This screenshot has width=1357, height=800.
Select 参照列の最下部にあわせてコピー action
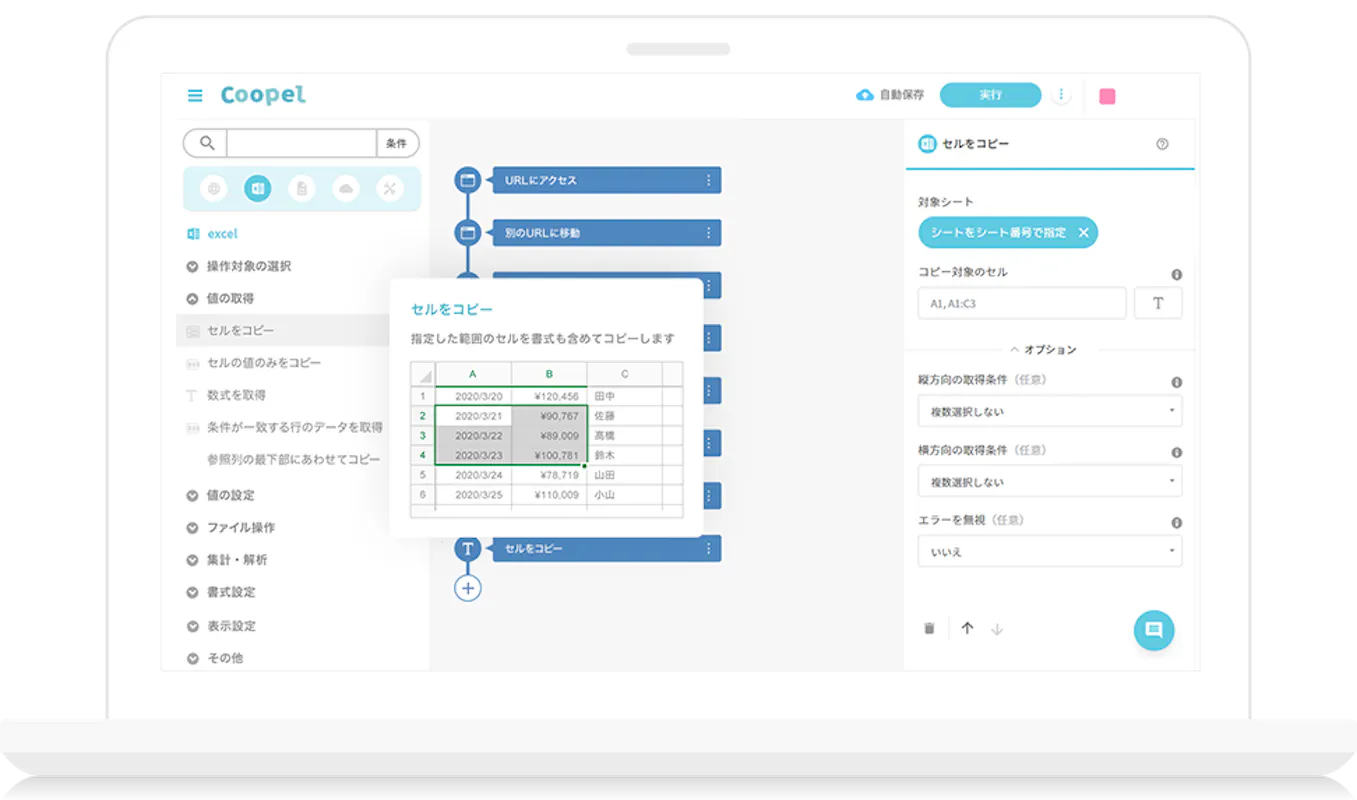[293, 460]
